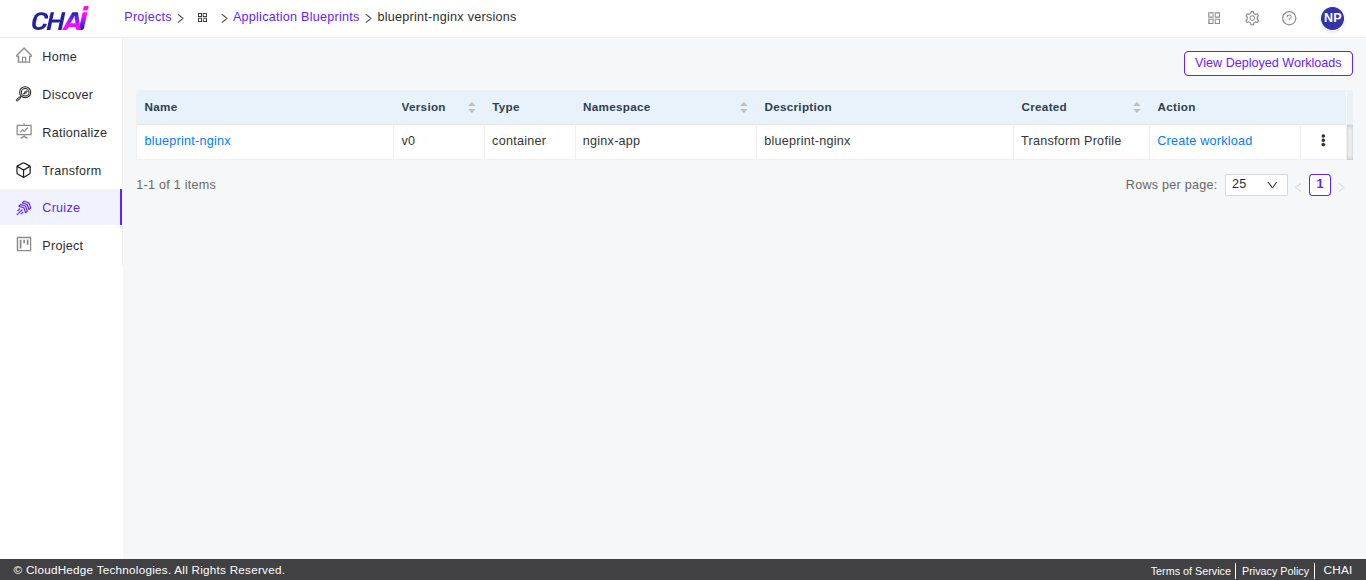Click the table's vertical scrollbar
The image size is (1366, 580).
[1349, 142]
